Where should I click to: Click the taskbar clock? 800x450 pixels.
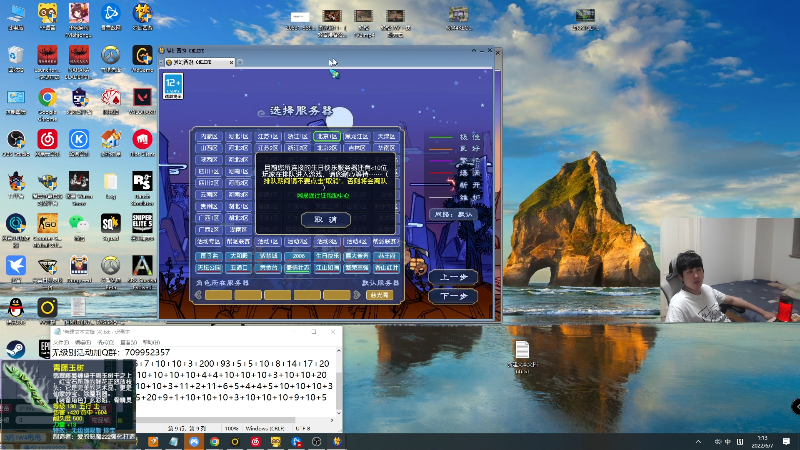click(762, 442)
